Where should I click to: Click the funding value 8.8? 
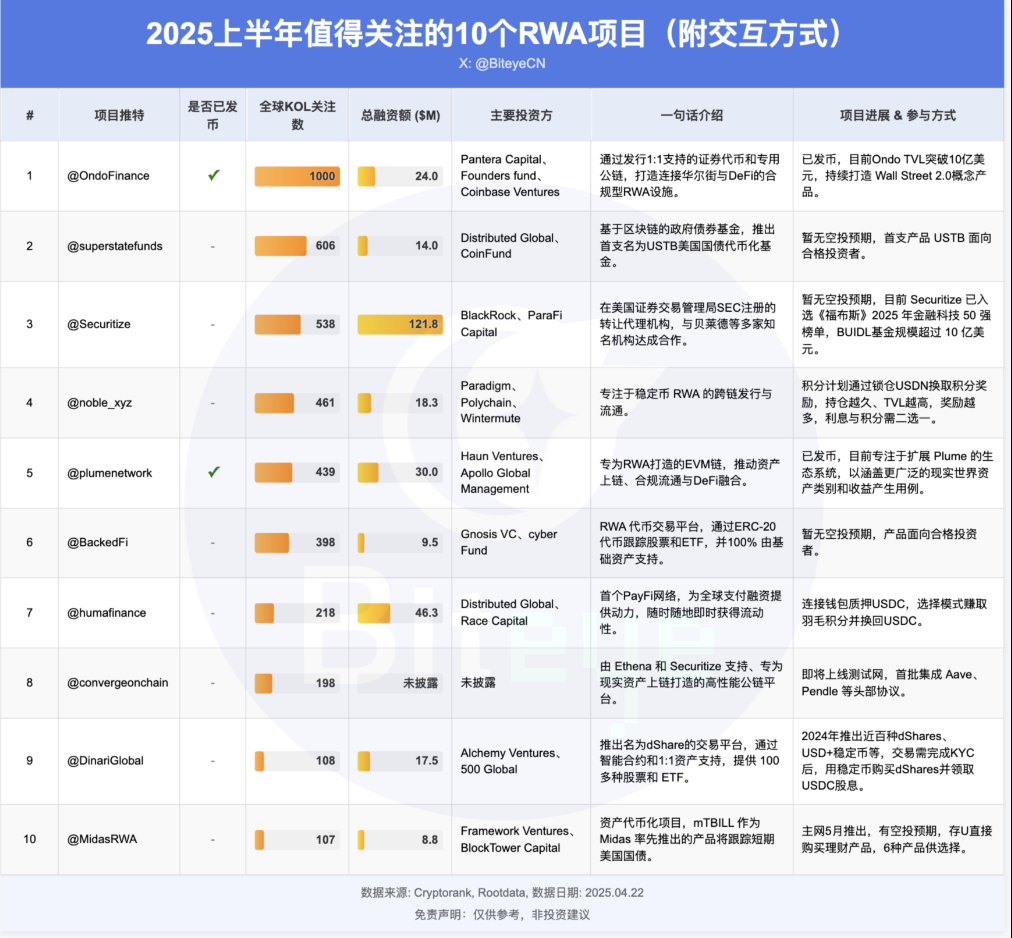[x=430, y=839]
